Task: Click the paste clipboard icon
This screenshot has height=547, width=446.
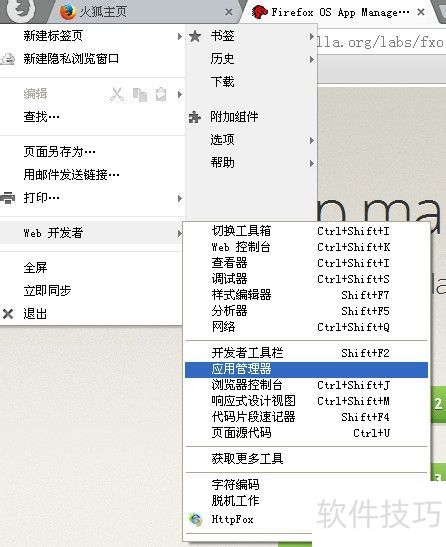Action: pyautogui.click(x=161, y=94)
